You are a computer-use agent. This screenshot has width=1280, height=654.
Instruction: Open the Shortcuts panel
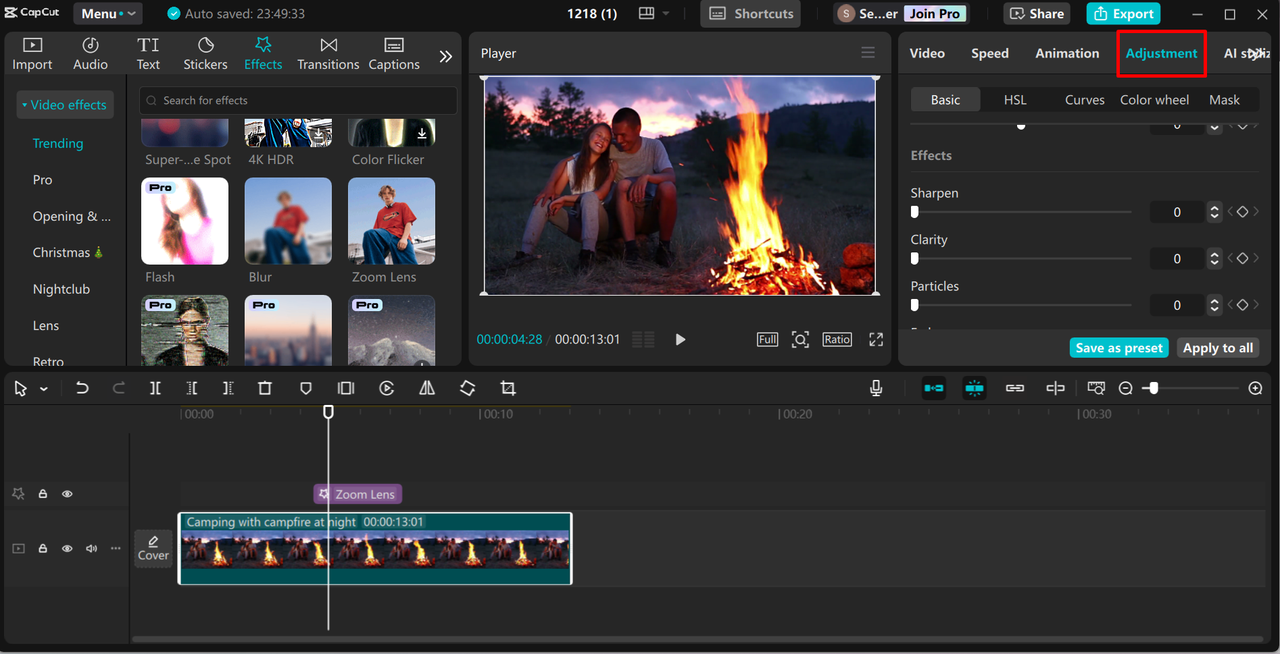750,14
